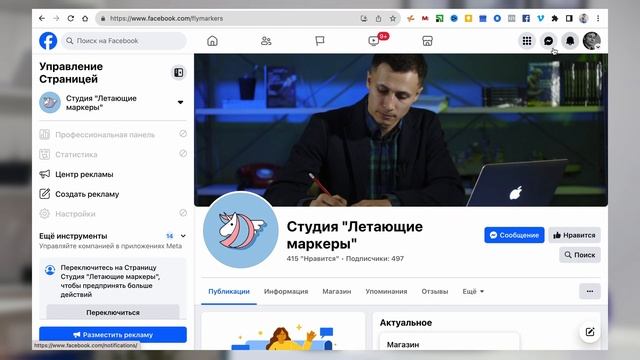Image resolution: width=640 pixels, height=360 pixels.
Task: Click the Нравится like button
Action: [574, 235]
